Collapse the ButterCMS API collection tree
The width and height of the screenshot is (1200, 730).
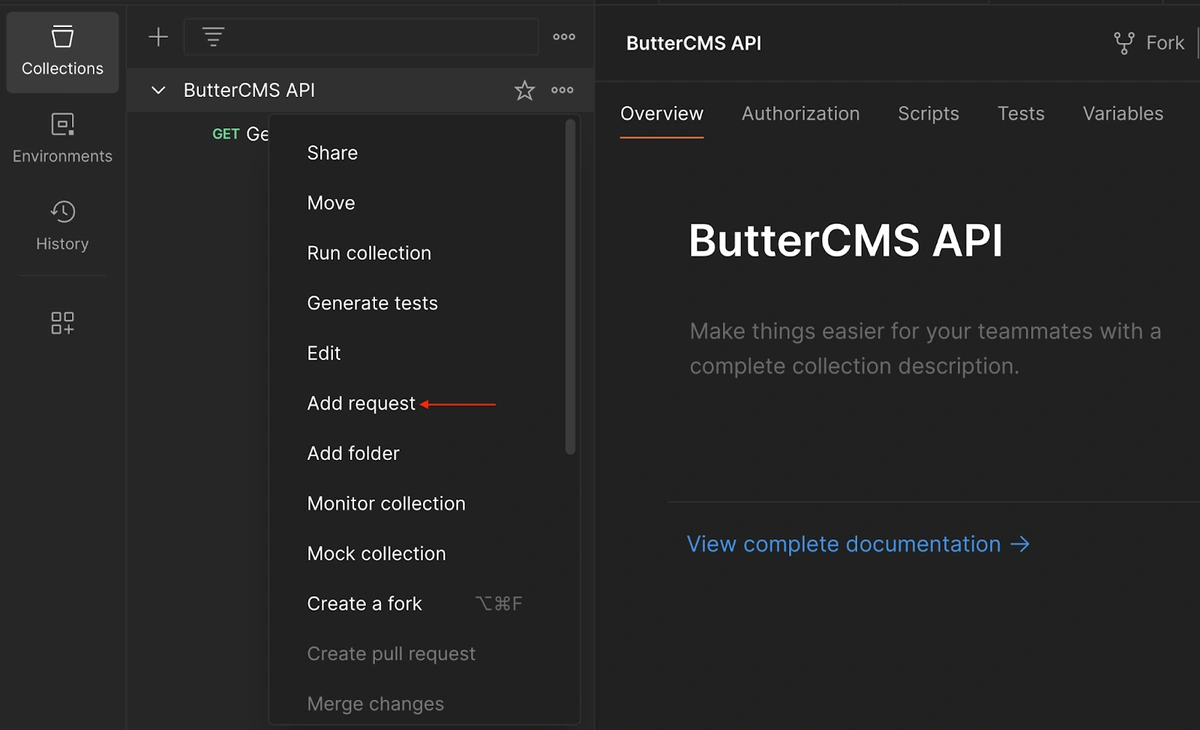(x=158, y=90)
